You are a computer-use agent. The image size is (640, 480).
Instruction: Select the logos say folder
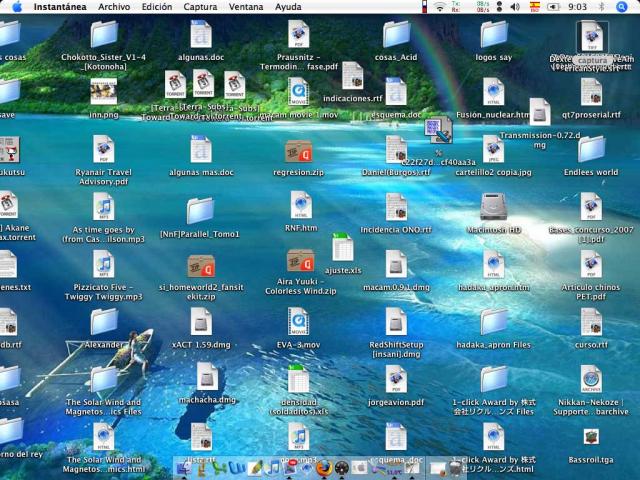494,34
